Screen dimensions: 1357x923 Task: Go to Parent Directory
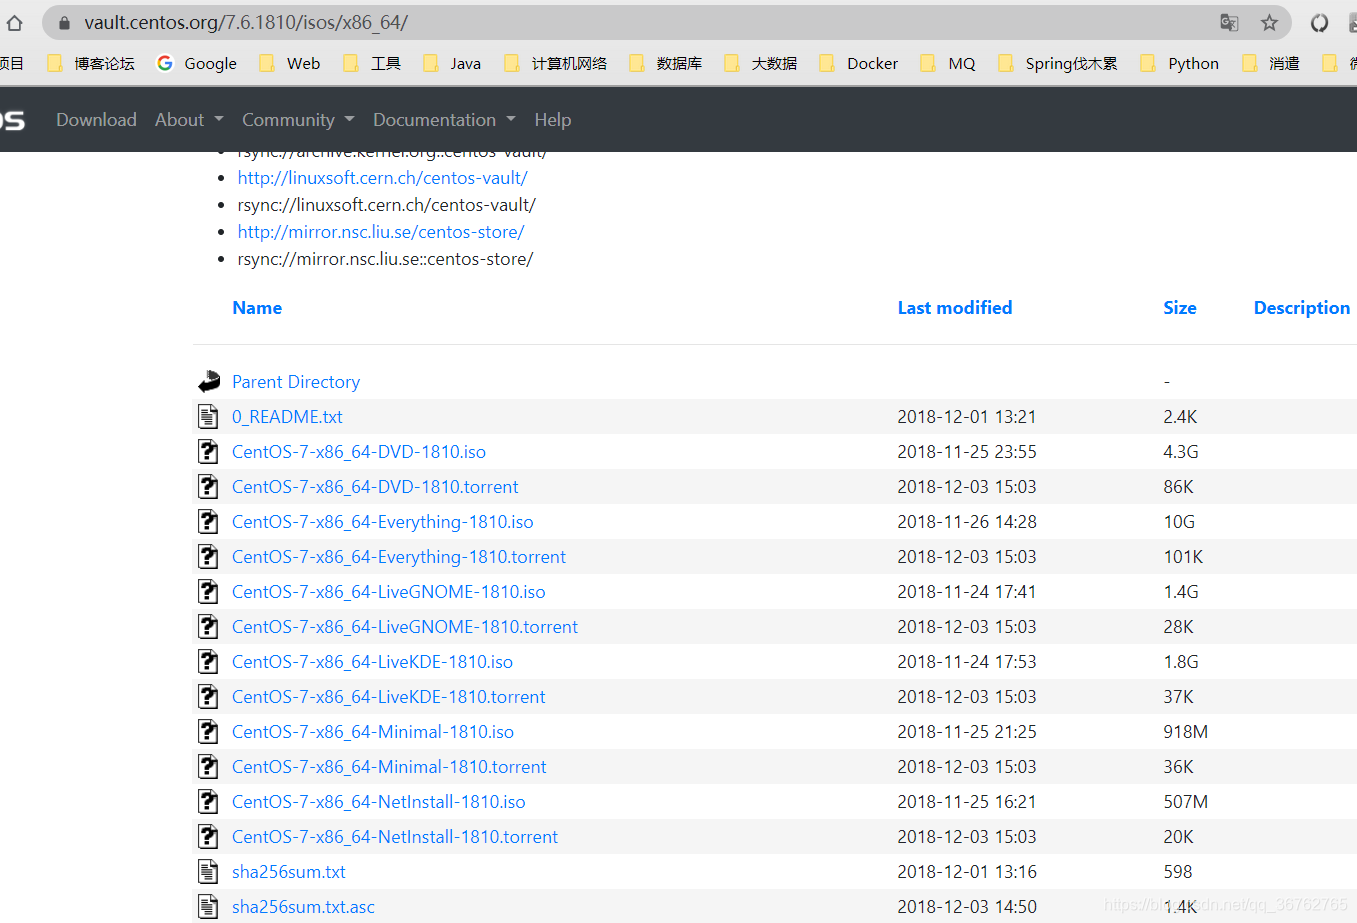click(296, 381)
